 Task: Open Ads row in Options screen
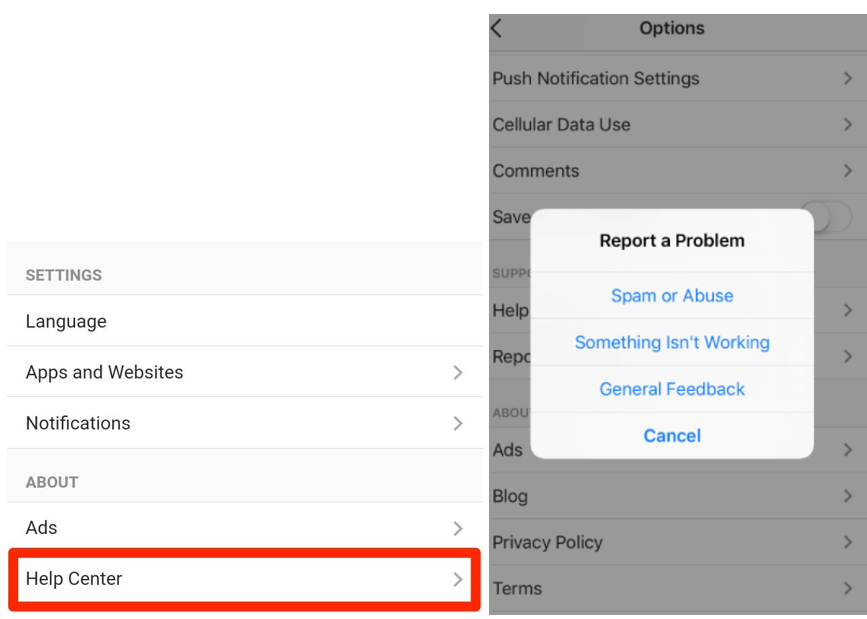point(678,449)
